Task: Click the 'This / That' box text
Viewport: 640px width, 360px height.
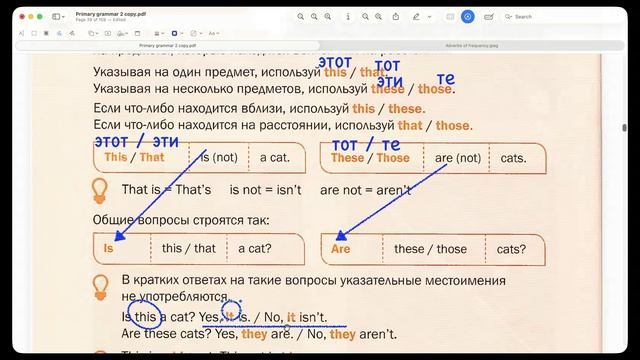Action: [134, 157]
